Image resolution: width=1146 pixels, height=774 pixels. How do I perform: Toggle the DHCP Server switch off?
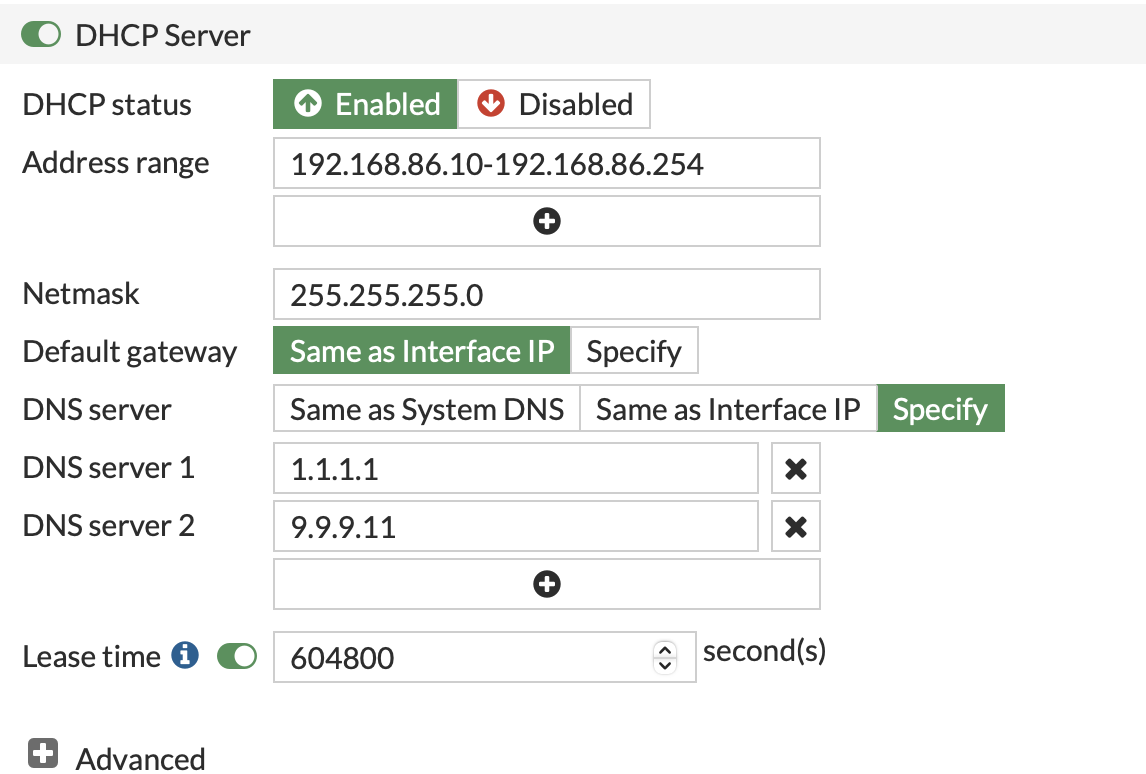(x=40, y=33)
